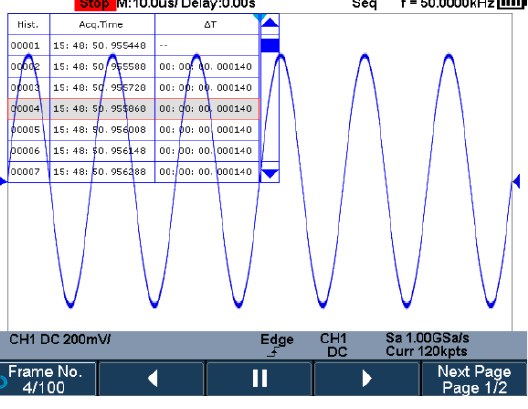Click the history list scrollbar thumb
Image resolution: width=528 pixels, height=409 pixels.
[270, 45]
